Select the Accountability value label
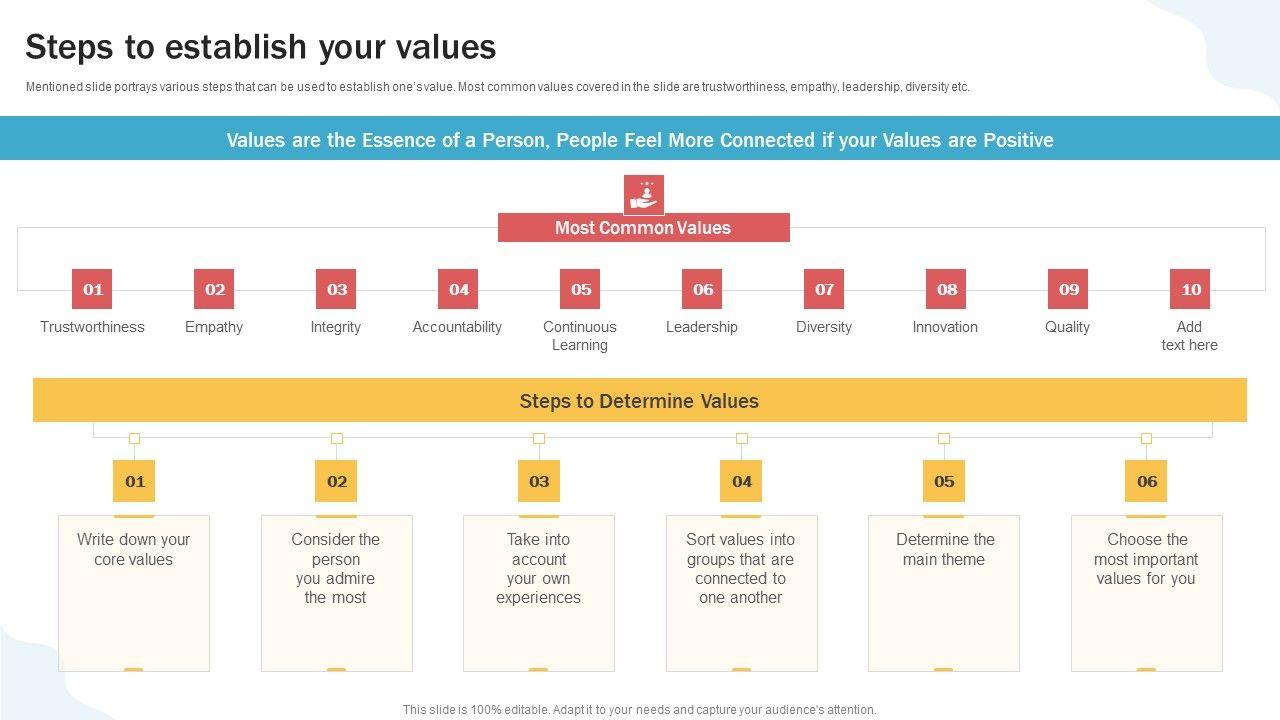 pos(457,327)
